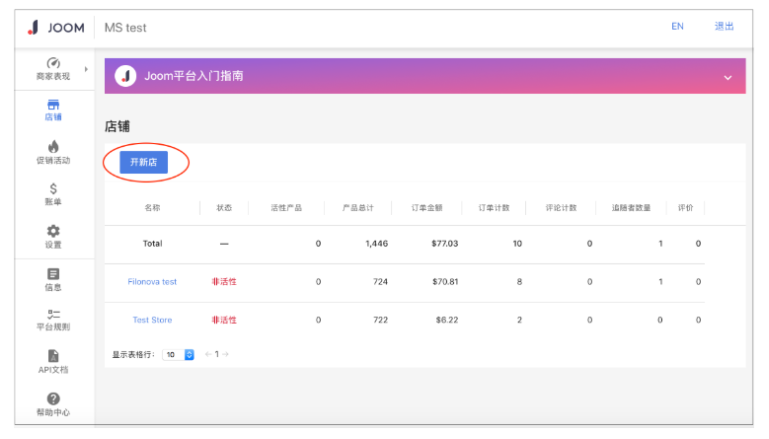
Task: Switch language to EN
Action: 677,26
